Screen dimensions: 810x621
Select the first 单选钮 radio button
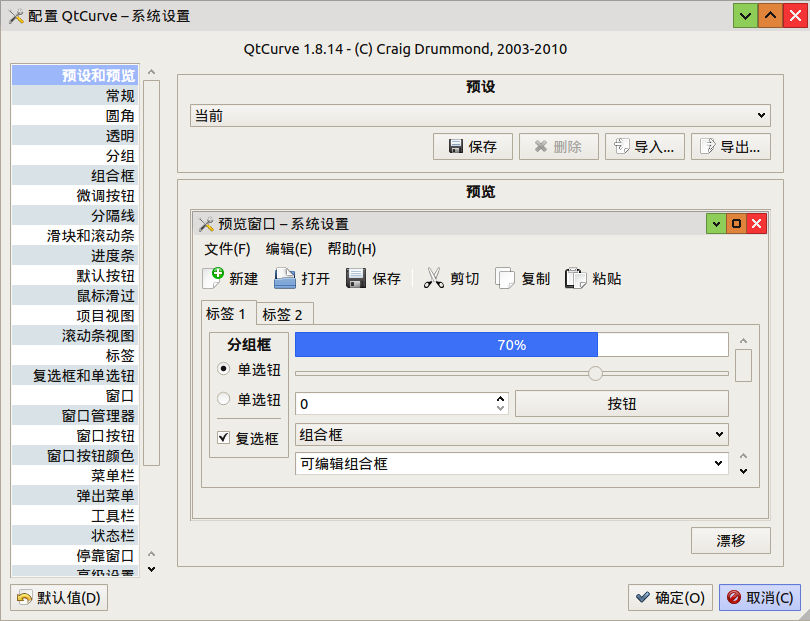223,369
